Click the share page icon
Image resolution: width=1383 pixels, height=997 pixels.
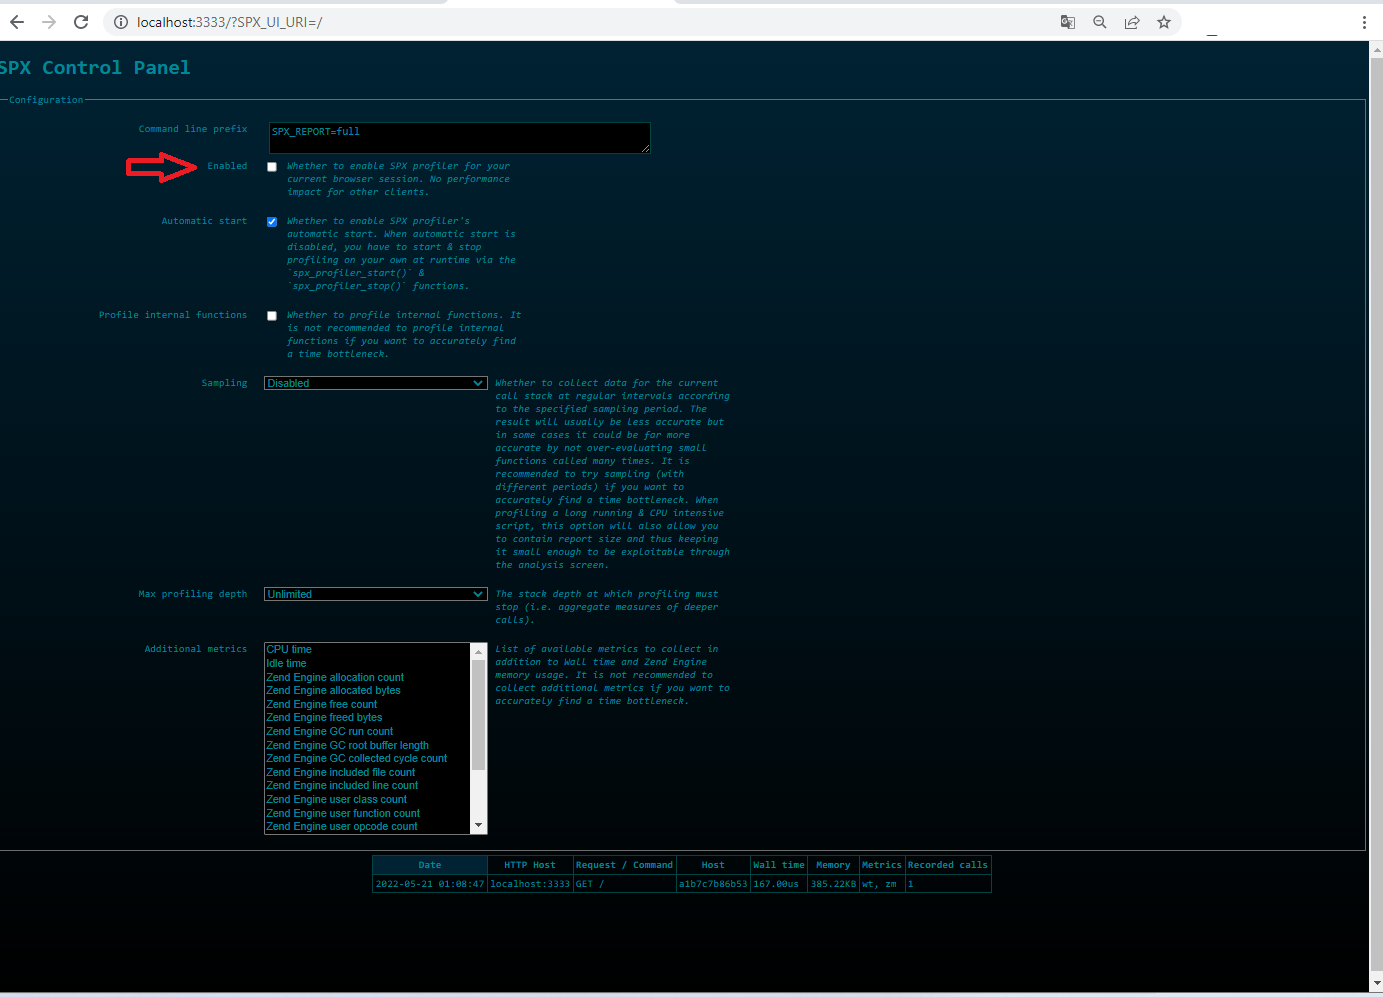tap(1132, 22)
